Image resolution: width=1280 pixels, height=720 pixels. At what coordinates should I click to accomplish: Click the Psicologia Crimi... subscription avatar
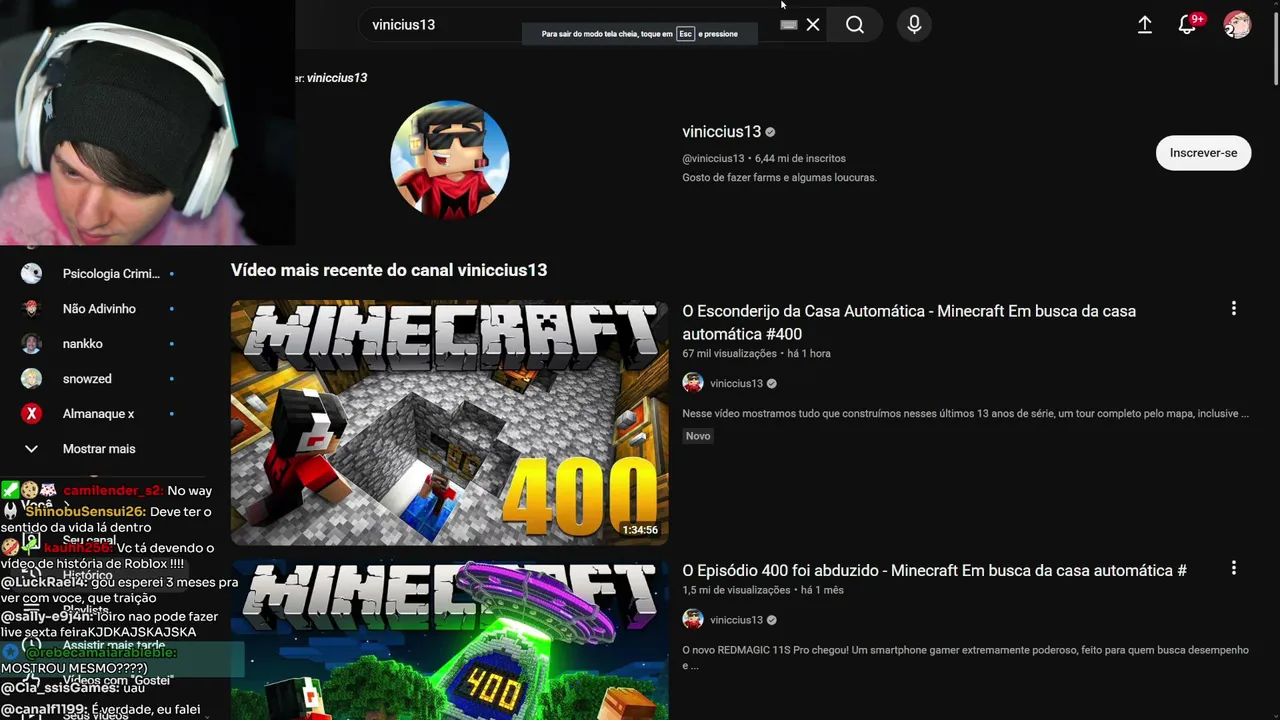coord(31,273)
